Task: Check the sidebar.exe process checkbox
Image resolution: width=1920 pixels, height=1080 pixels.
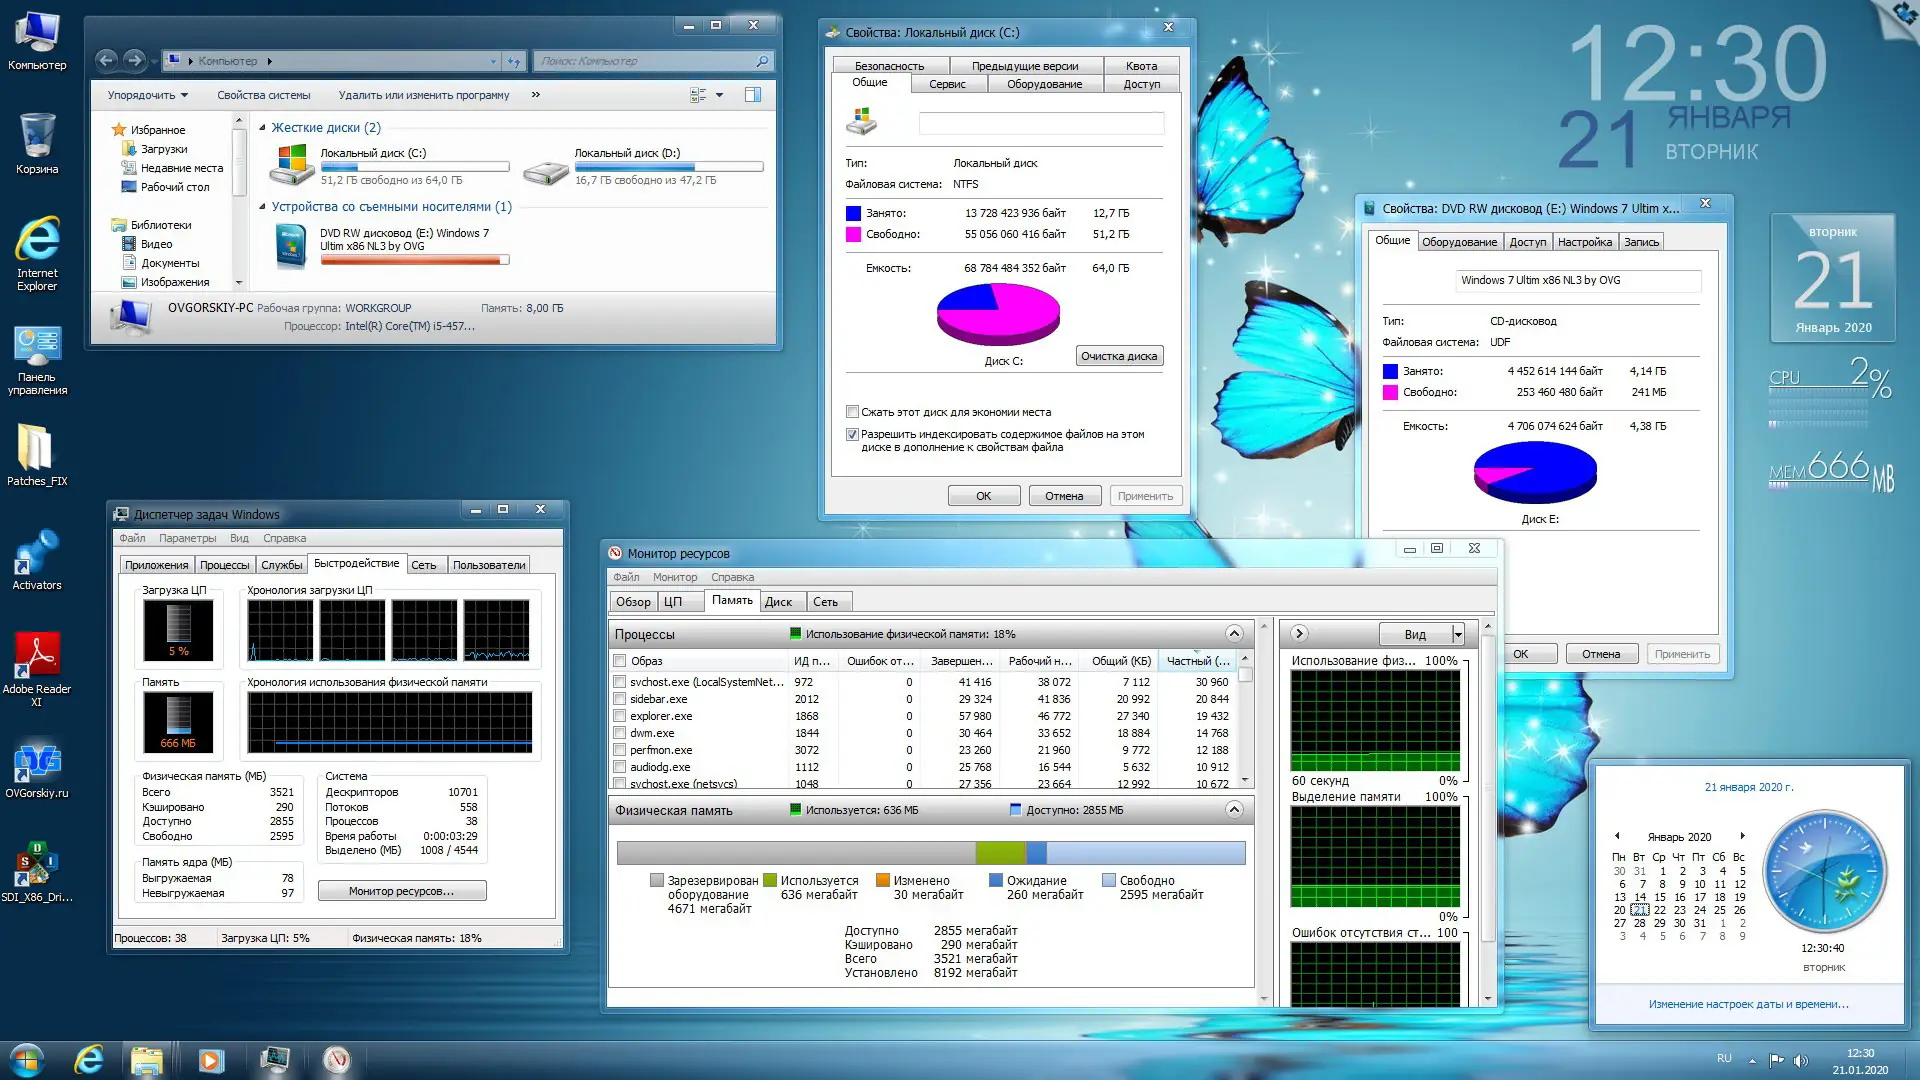Action: [x=620, y=700]
